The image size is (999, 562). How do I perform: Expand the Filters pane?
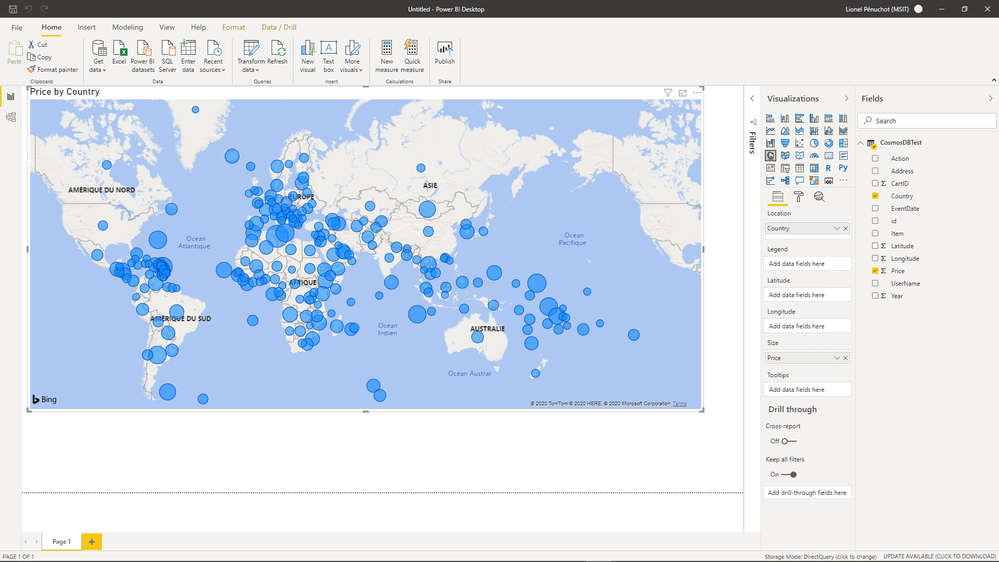click(752, 99)
